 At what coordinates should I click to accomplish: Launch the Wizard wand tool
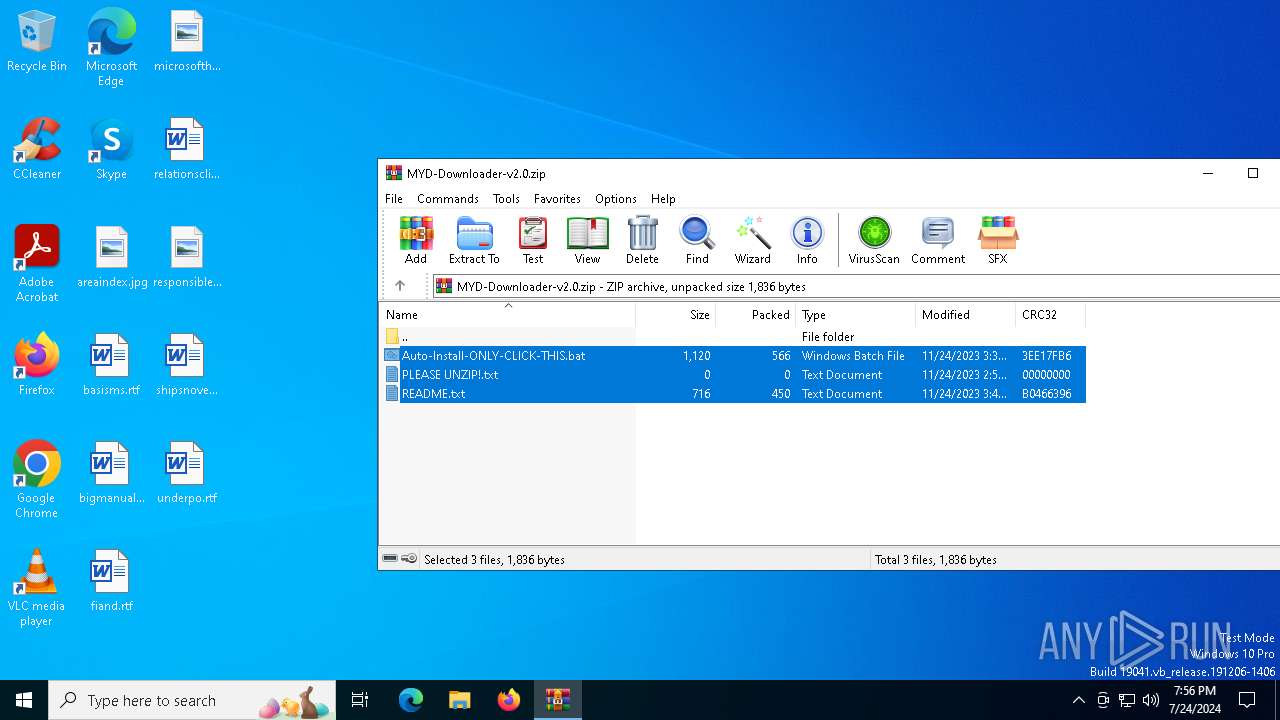coord(752,240)
